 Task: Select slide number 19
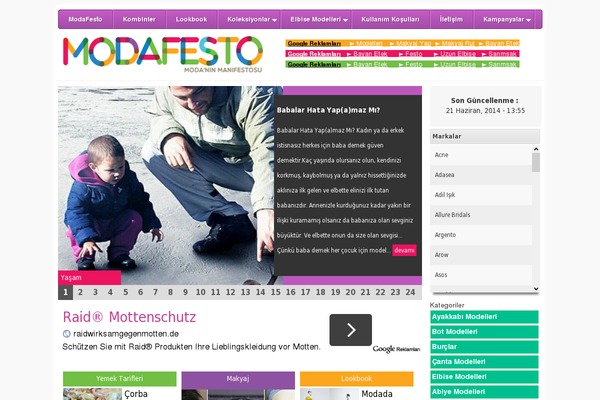[336, 292]
